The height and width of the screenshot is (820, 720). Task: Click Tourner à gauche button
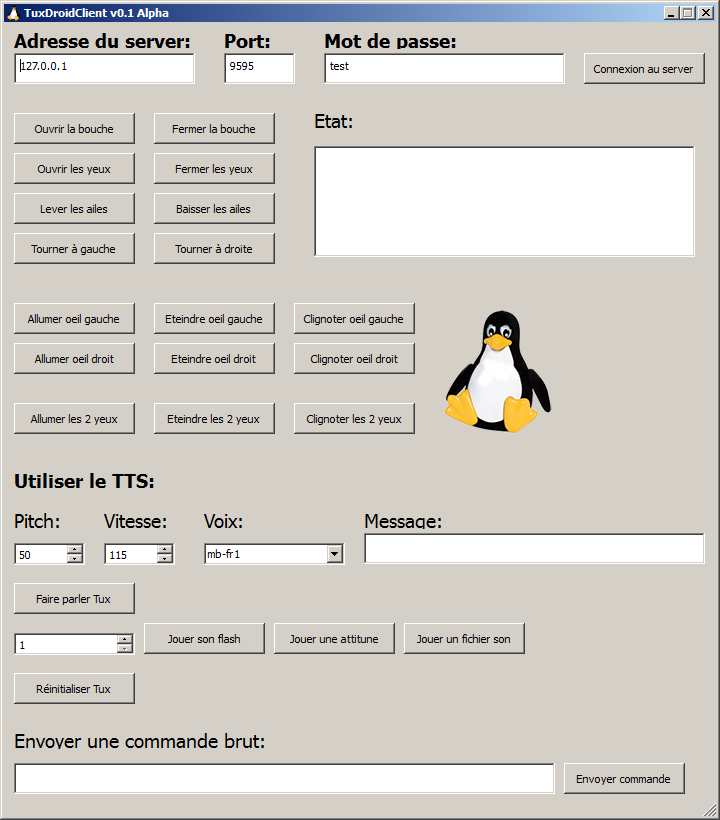point(74,249)
